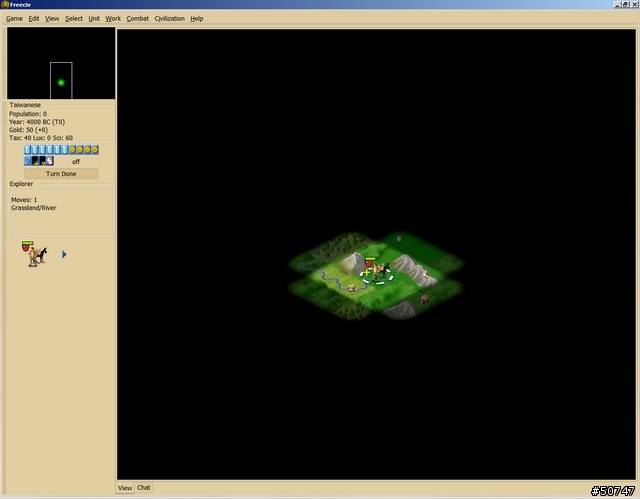Click the mountain tile left of the Explorer
Viewport: 640px width, 499px height.
click(x=353, y=262)
